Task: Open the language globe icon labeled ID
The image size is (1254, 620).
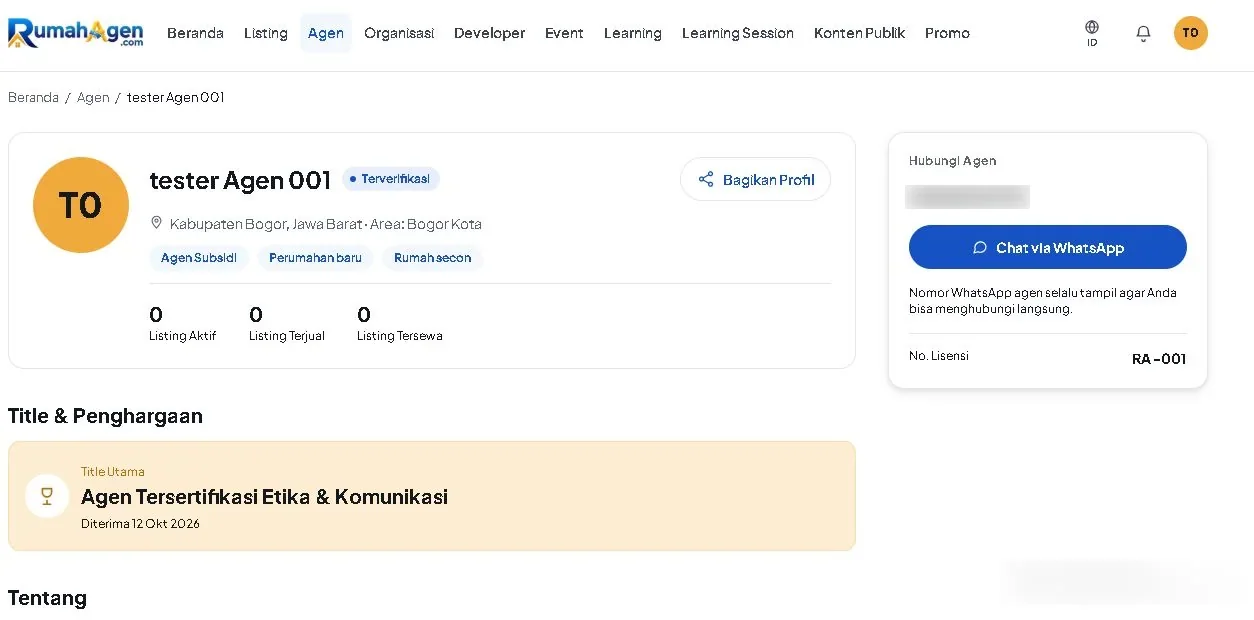Action: point(1092,33)
